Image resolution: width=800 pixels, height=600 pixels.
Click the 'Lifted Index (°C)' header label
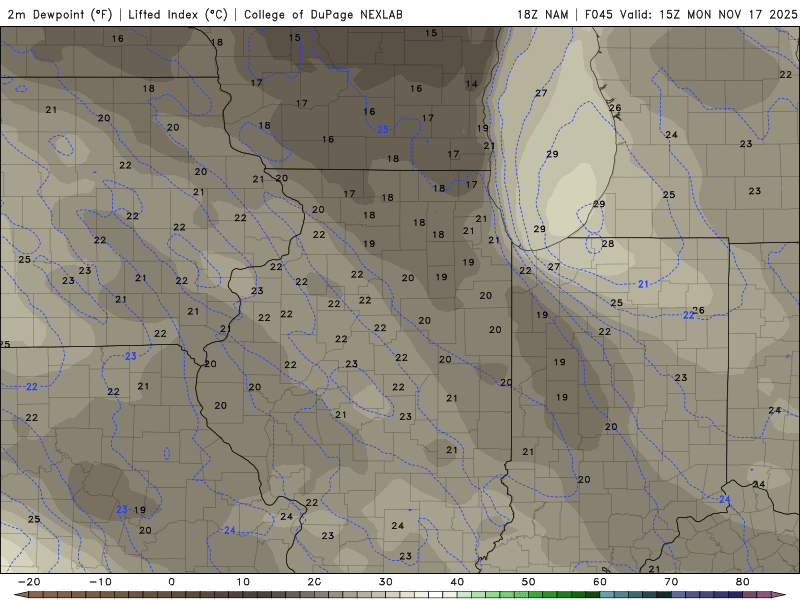tap(178, 14)
